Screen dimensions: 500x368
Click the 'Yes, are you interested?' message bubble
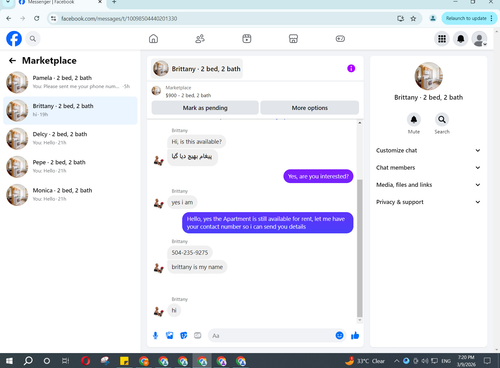(318, 176)
